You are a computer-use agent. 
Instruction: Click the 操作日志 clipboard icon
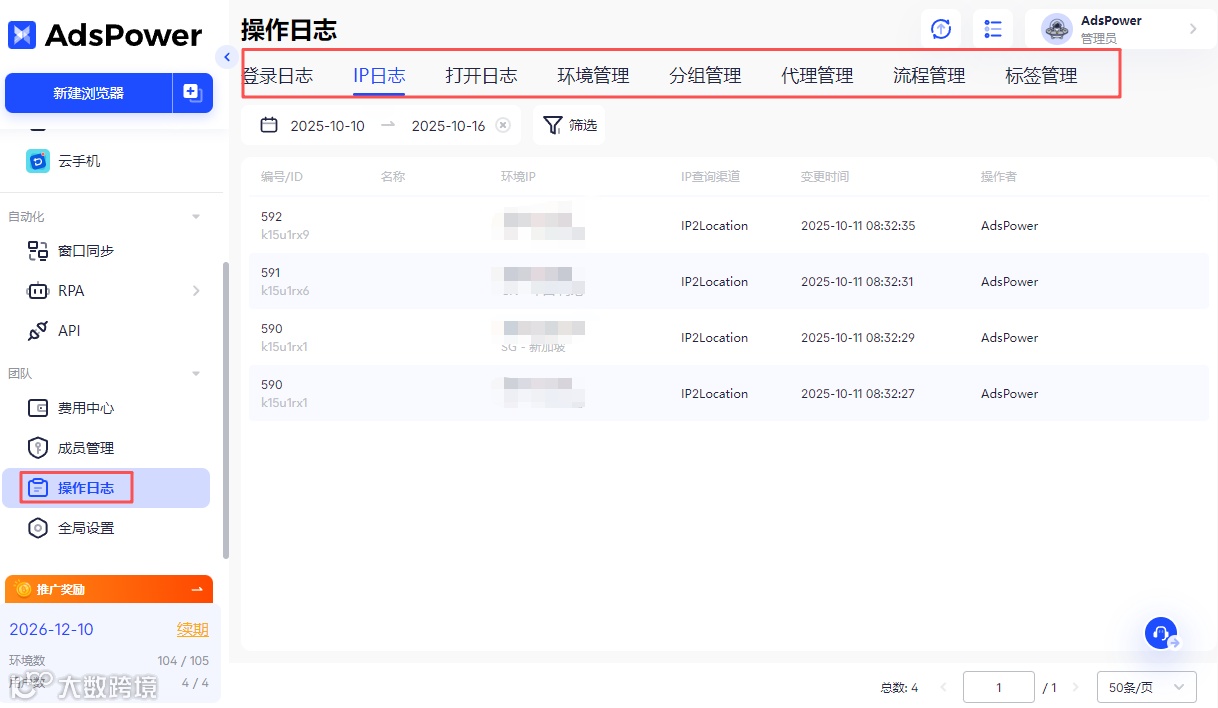(x=38, y=488)
